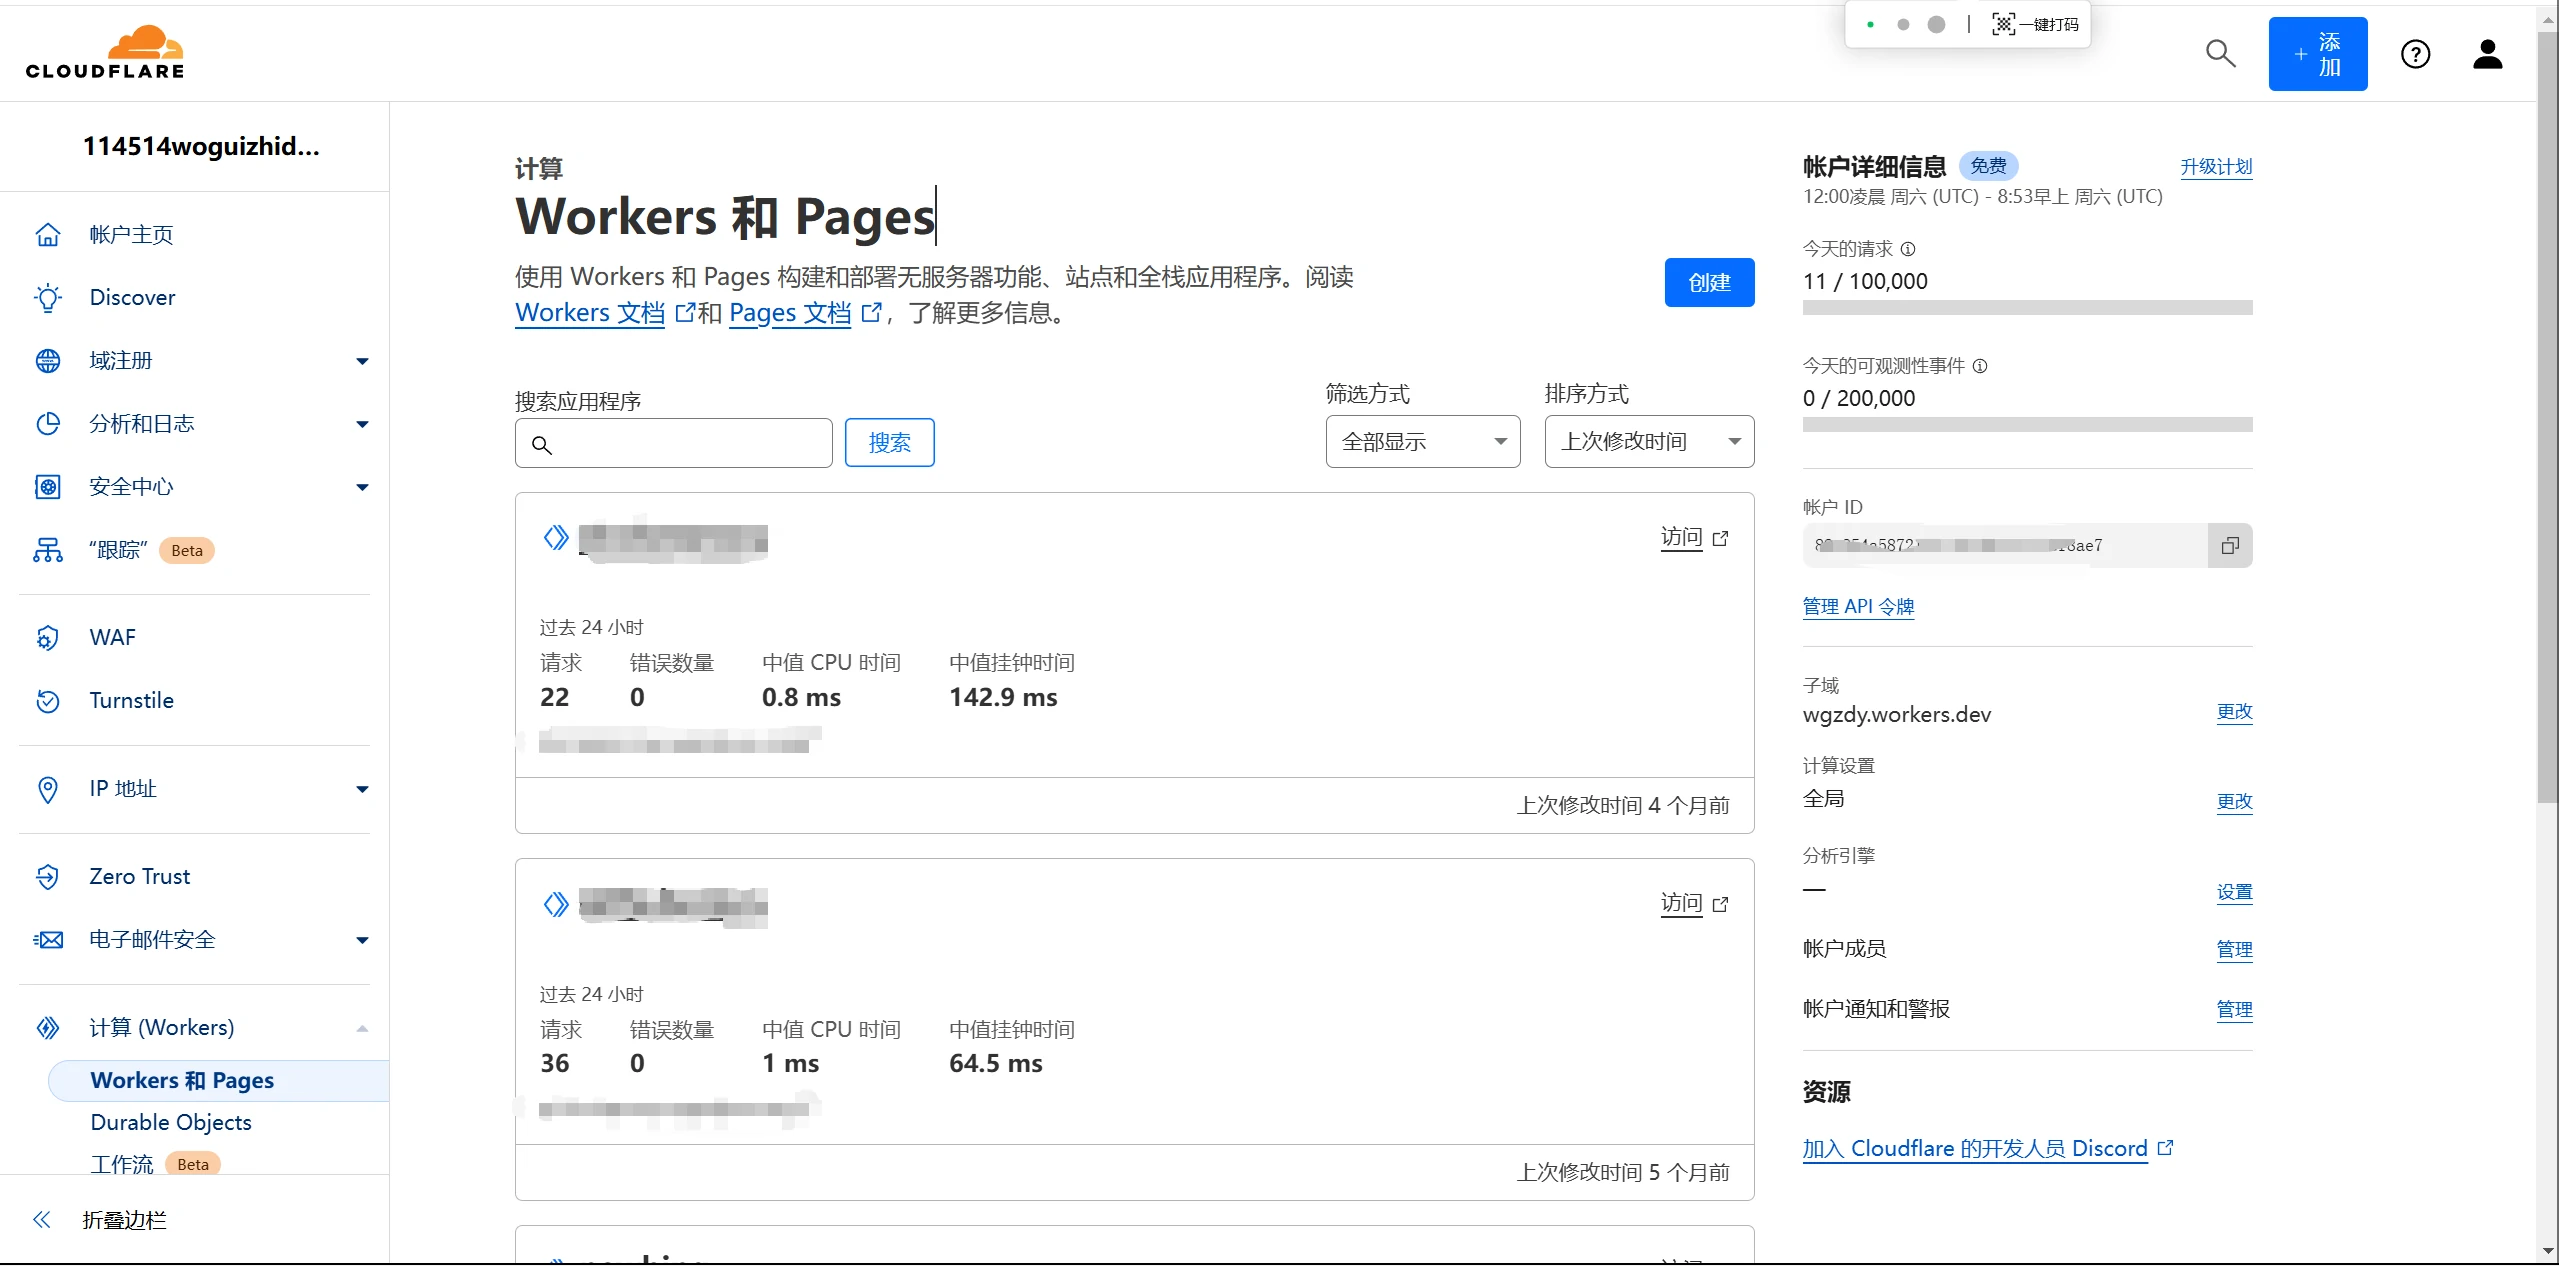
Task: Open 工作流 Beta submenu item
Action: coord(155,1165)
